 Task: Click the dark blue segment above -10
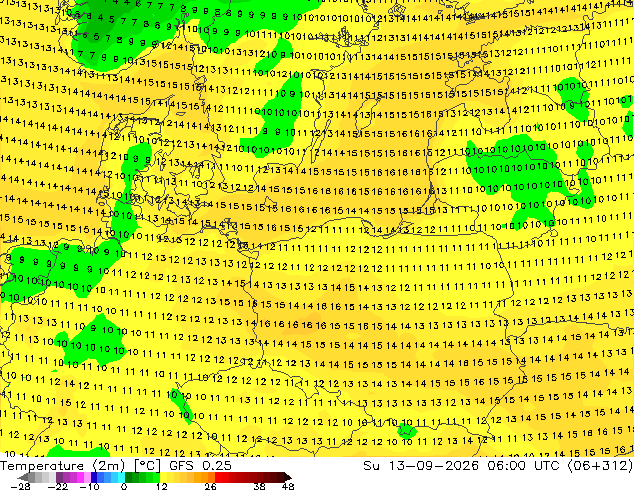(x=94, y=477)
